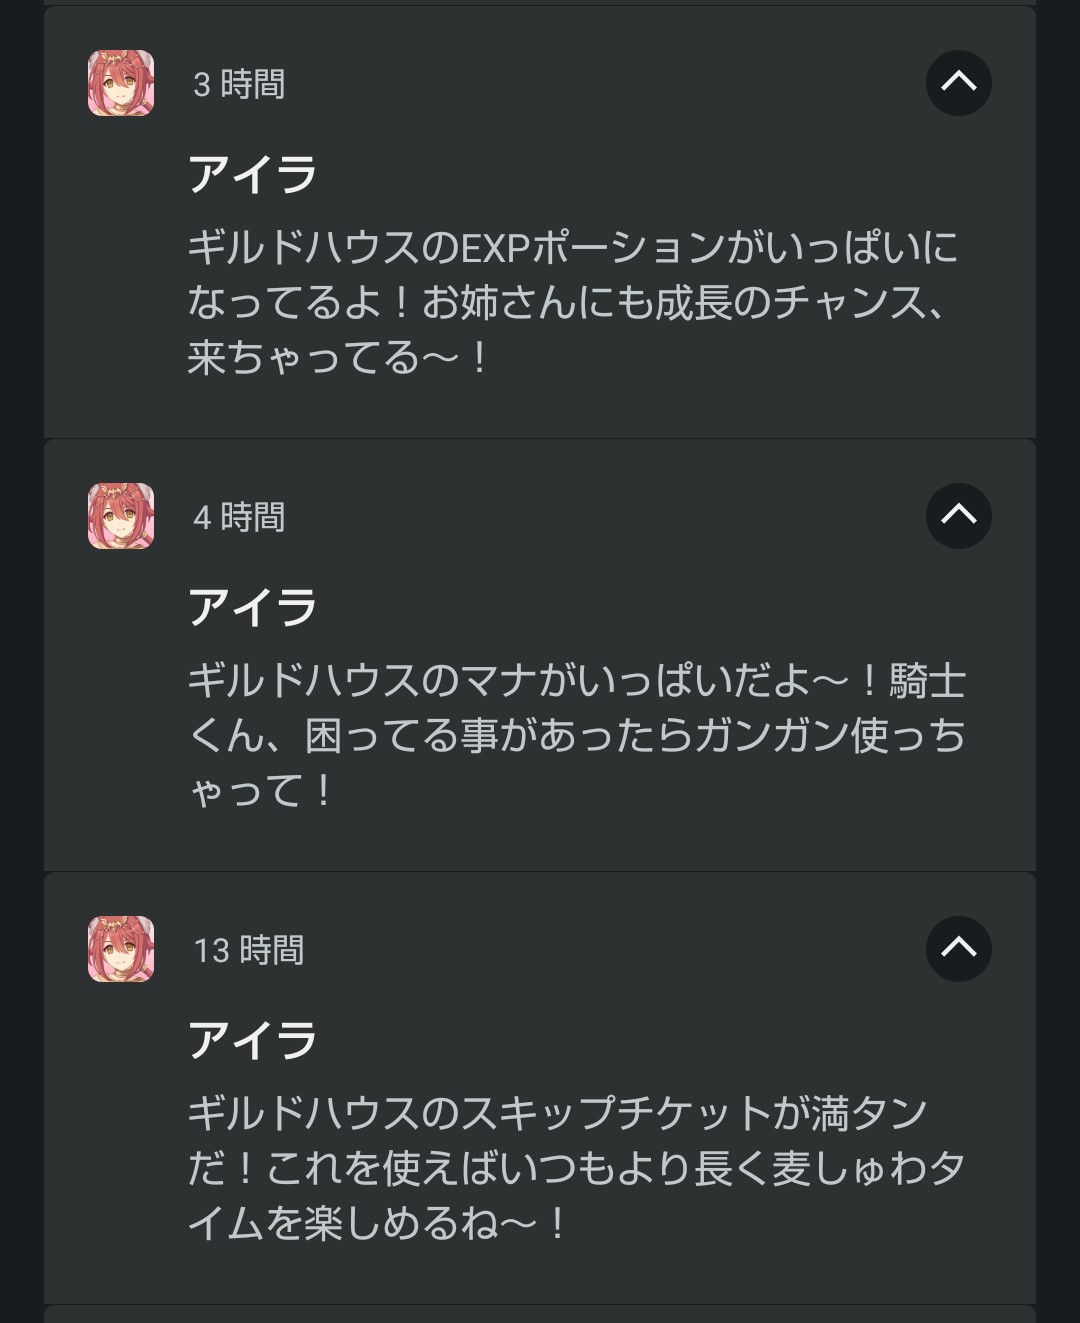Click the '4 時間' timestamp label
This screenshot has height=1323, width=1080.
point(239,518)
